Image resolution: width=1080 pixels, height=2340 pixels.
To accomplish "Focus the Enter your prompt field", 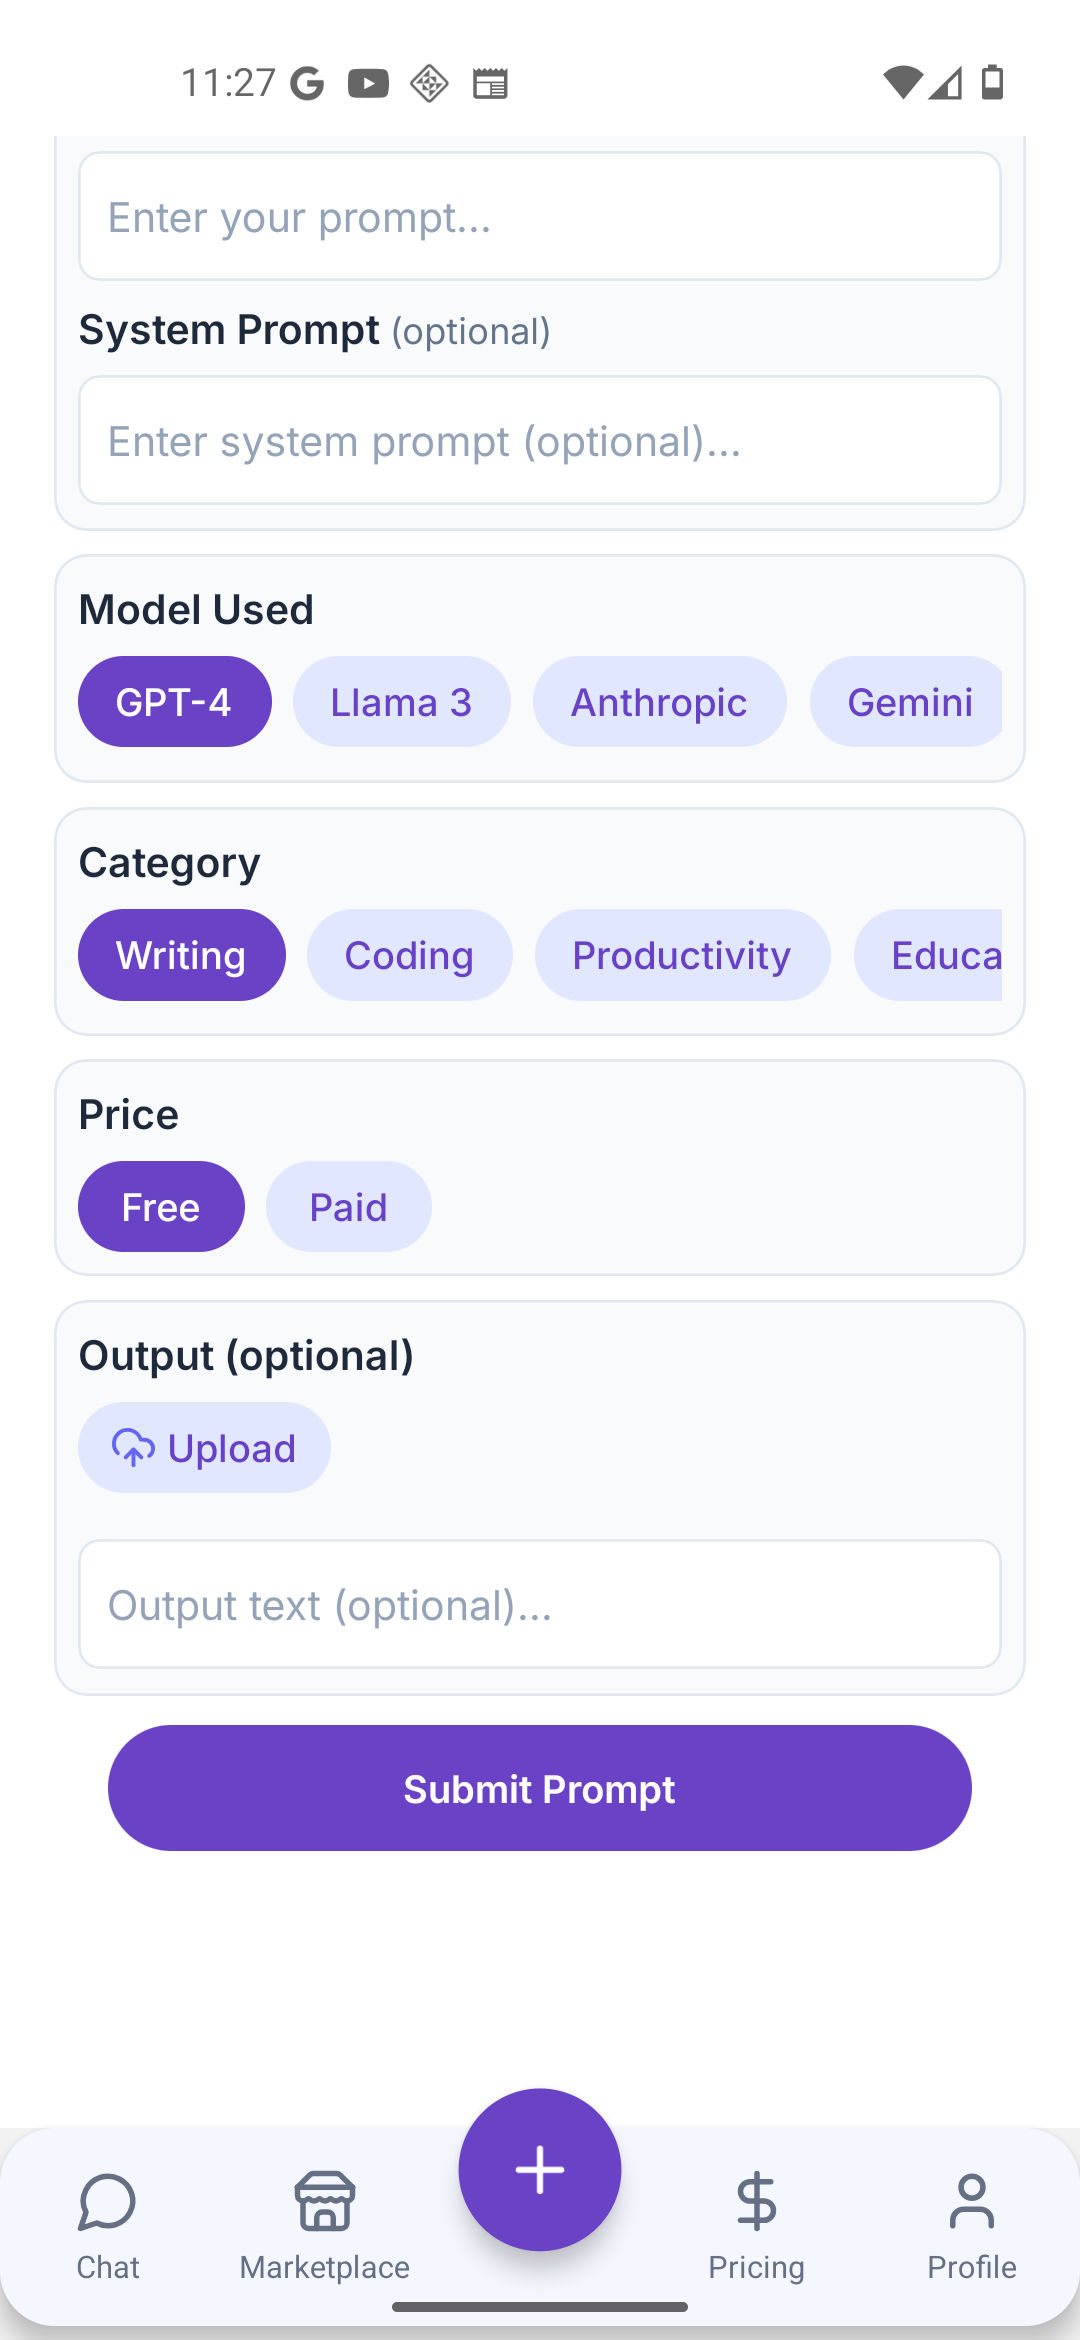I will pyautogui.click(x=540, y=217).
